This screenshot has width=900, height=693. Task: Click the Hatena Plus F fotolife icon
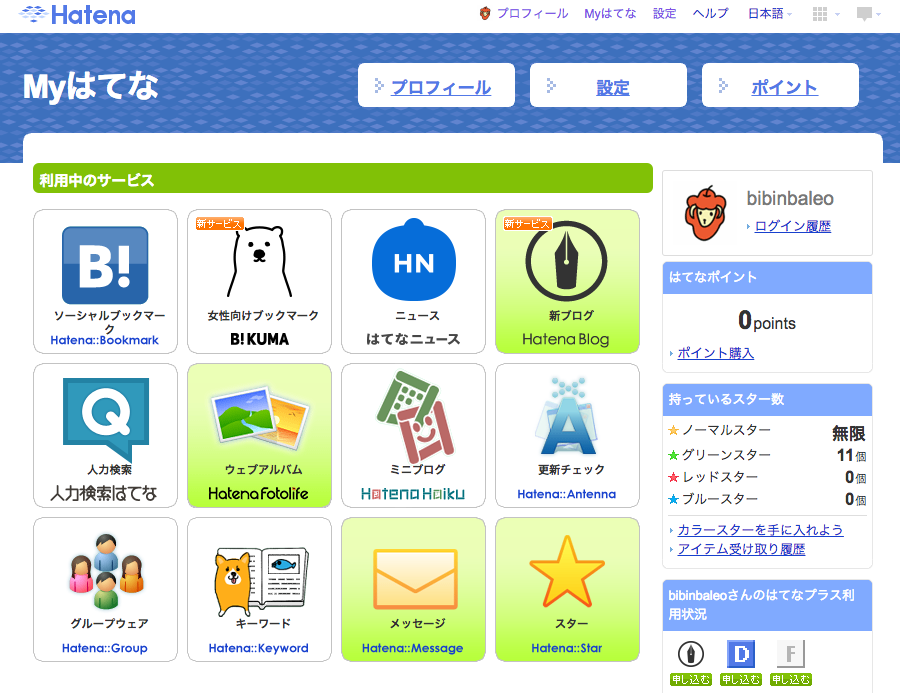(790, 653)
